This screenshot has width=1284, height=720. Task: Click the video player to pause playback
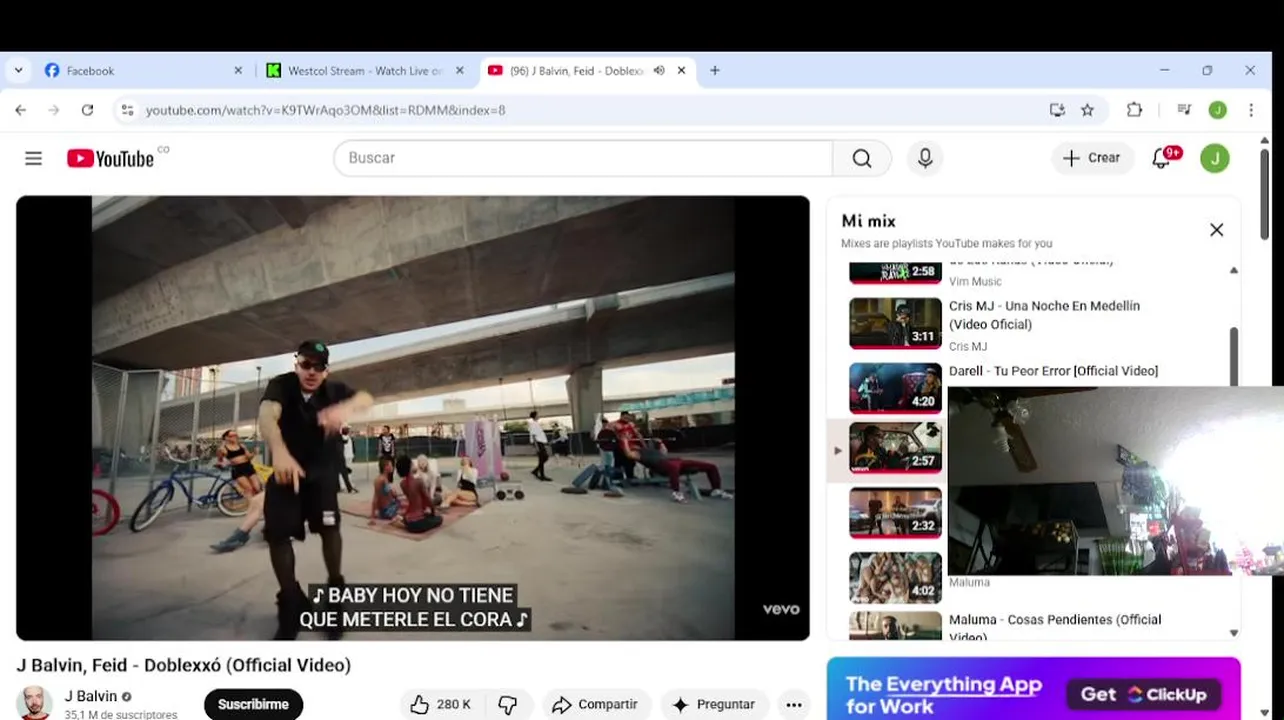(x=412, y=418)
